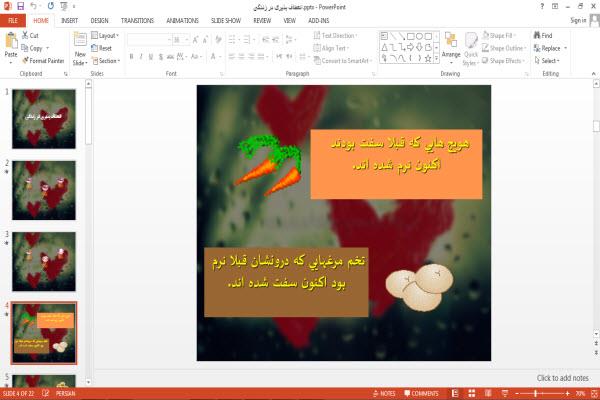Open the font size combo box
Viewport: 600px width, 400px height.
click(x=181, y=40)
